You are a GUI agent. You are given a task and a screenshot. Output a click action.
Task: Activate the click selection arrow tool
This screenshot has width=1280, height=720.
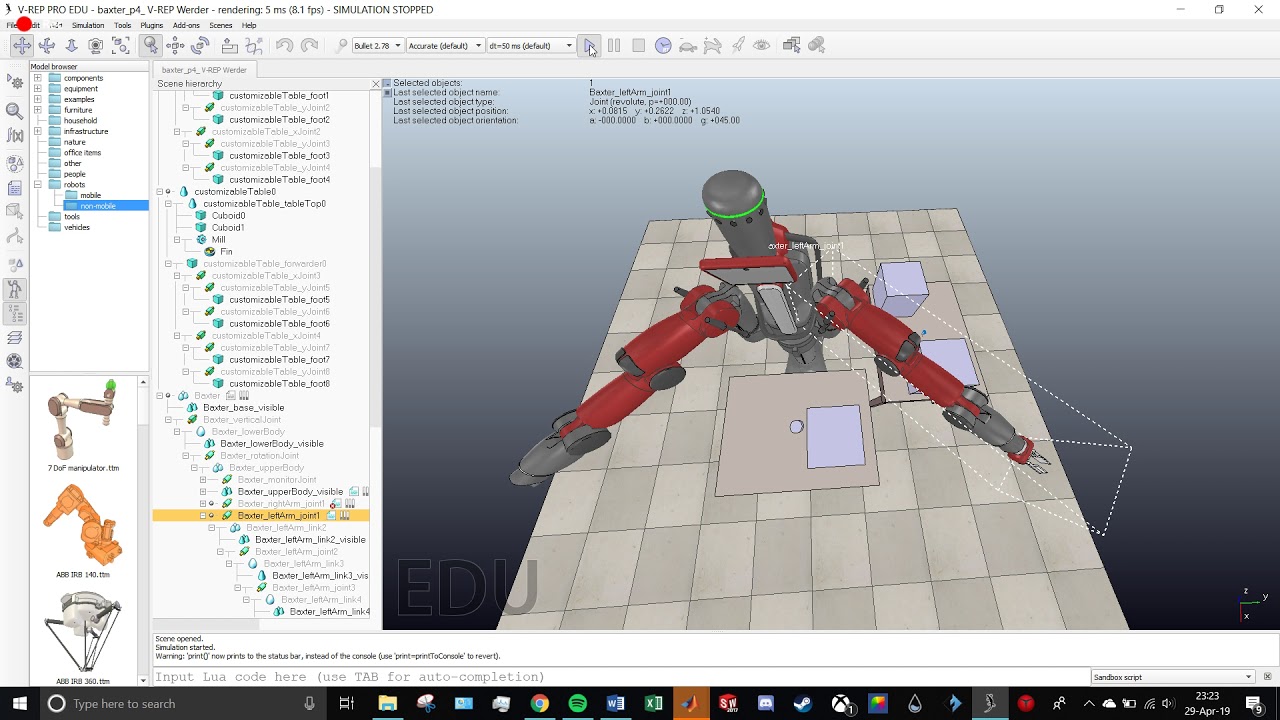coord(150,45)
